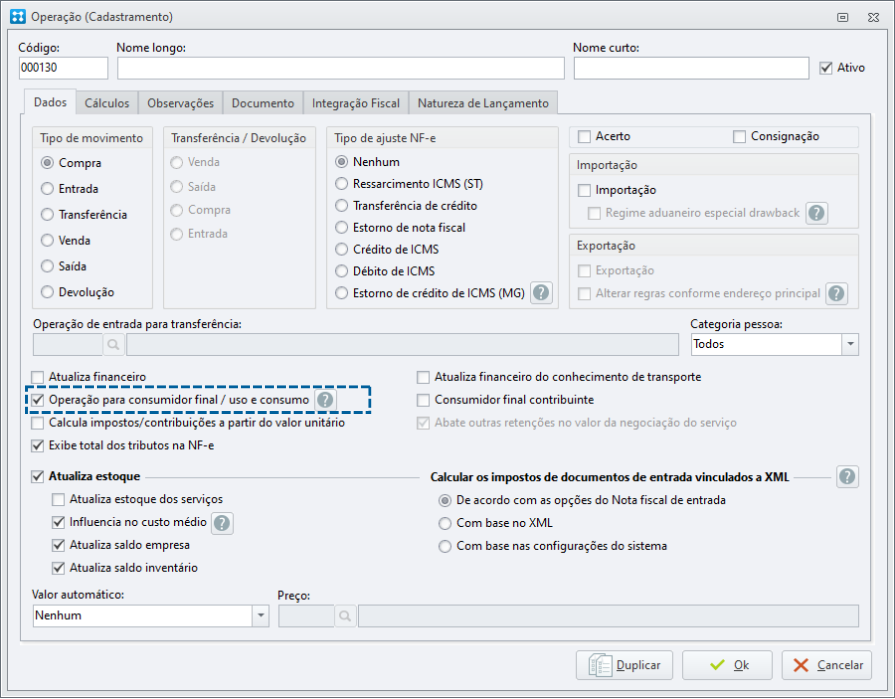Close the Operação (Cadastramento) window

pyautogui.click(x=873, y=18)
